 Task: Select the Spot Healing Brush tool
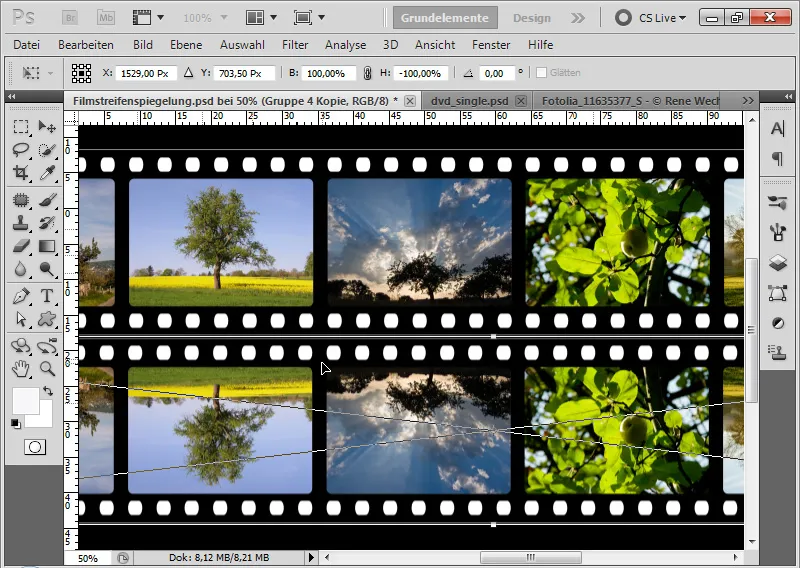[20, 200]
